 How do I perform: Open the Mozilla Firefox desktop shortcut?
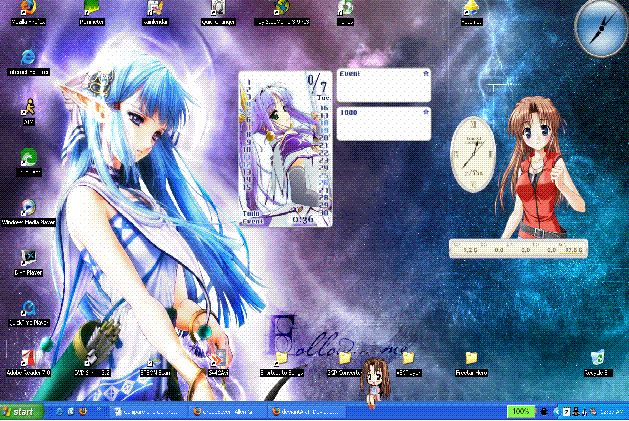pos(28,12)
